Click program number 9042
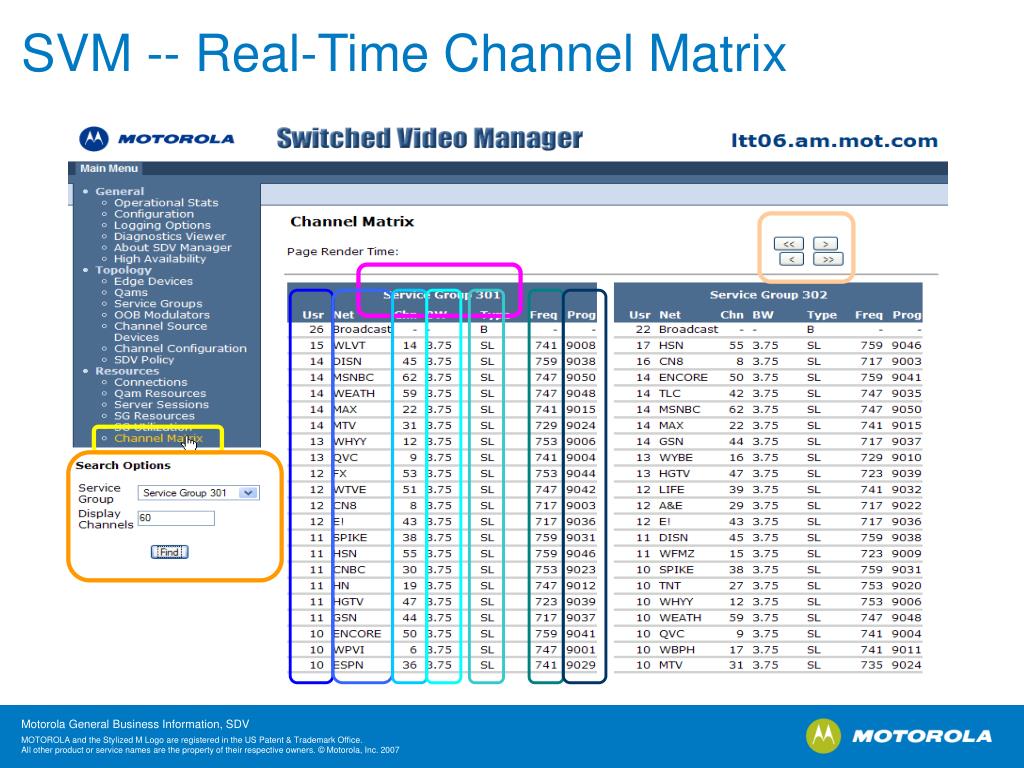The image size is (1024, 768). click(x=581, y=490)
